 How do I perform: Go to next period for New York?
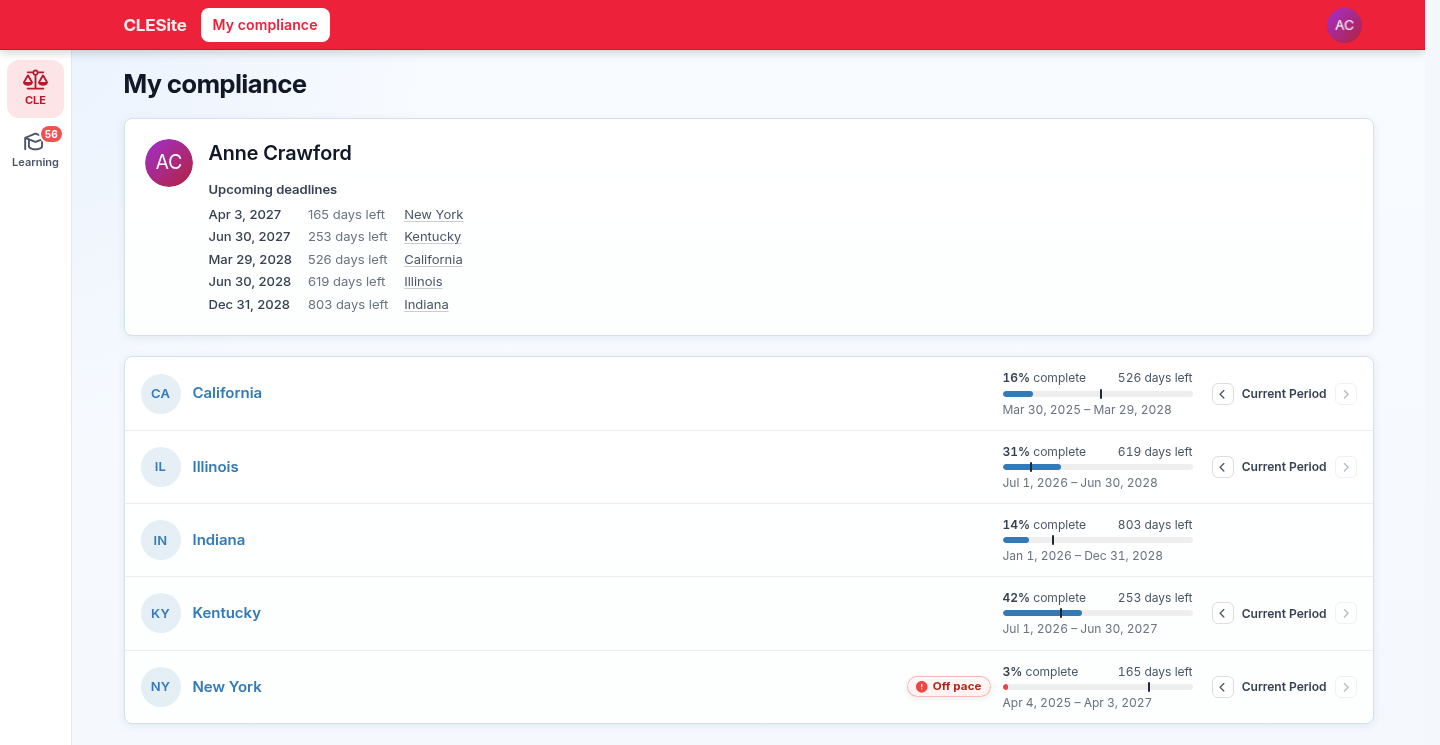(x=1346, y=687)
